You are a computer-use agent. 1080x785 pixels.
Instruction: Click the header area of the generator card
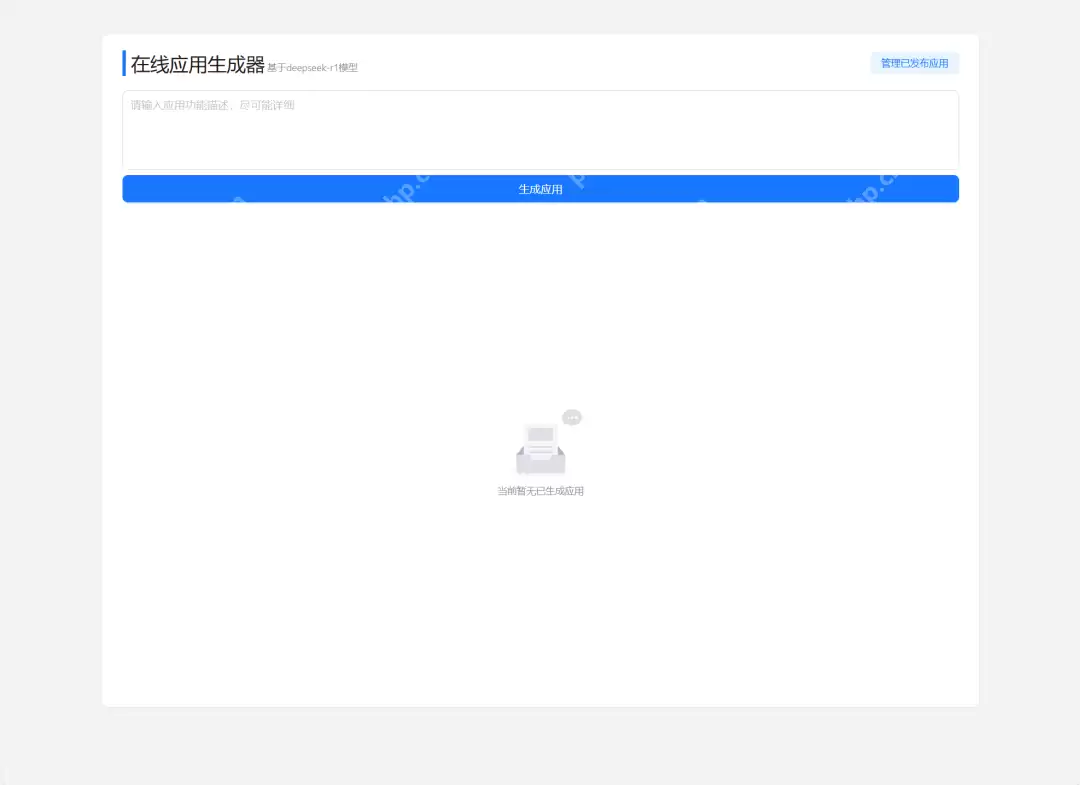[540, 63]
